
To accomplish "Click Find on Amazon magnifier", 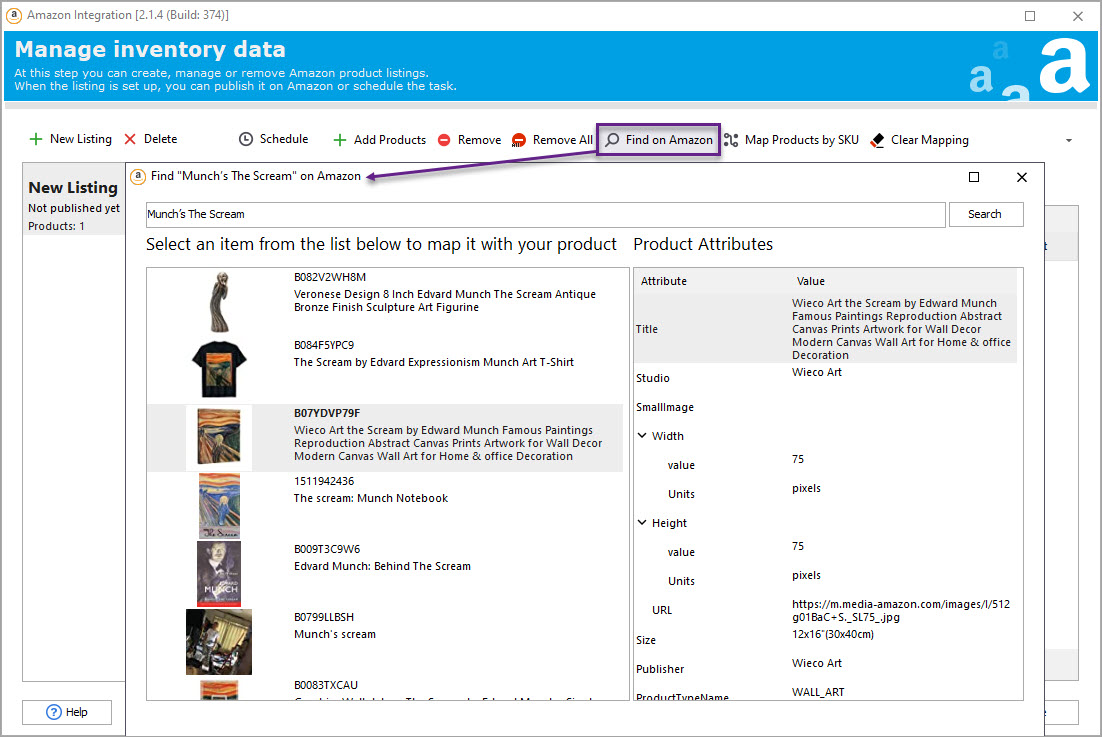I will 613,140.
